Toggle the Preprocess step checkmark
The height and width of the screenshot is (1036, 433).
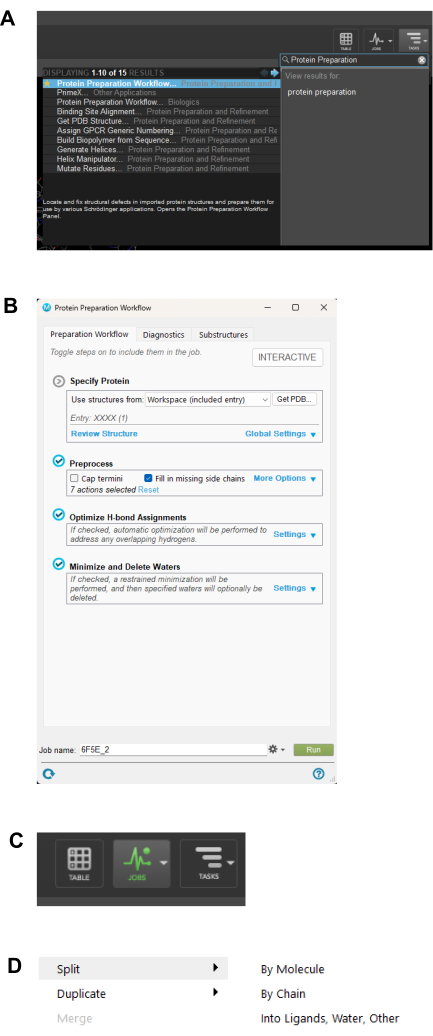[x=59, y=462]
